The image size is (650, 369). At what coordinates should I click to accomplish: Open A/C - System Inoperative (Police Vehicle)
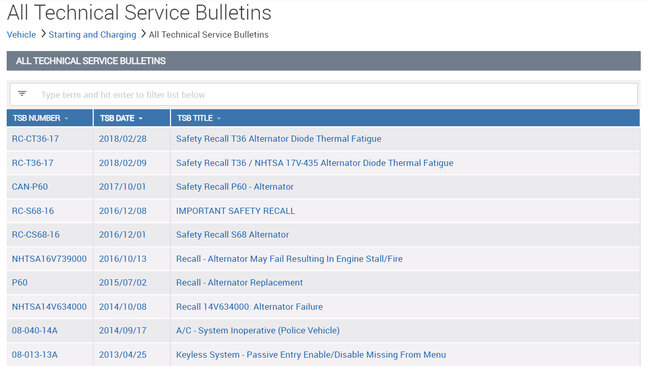point(258,330)
